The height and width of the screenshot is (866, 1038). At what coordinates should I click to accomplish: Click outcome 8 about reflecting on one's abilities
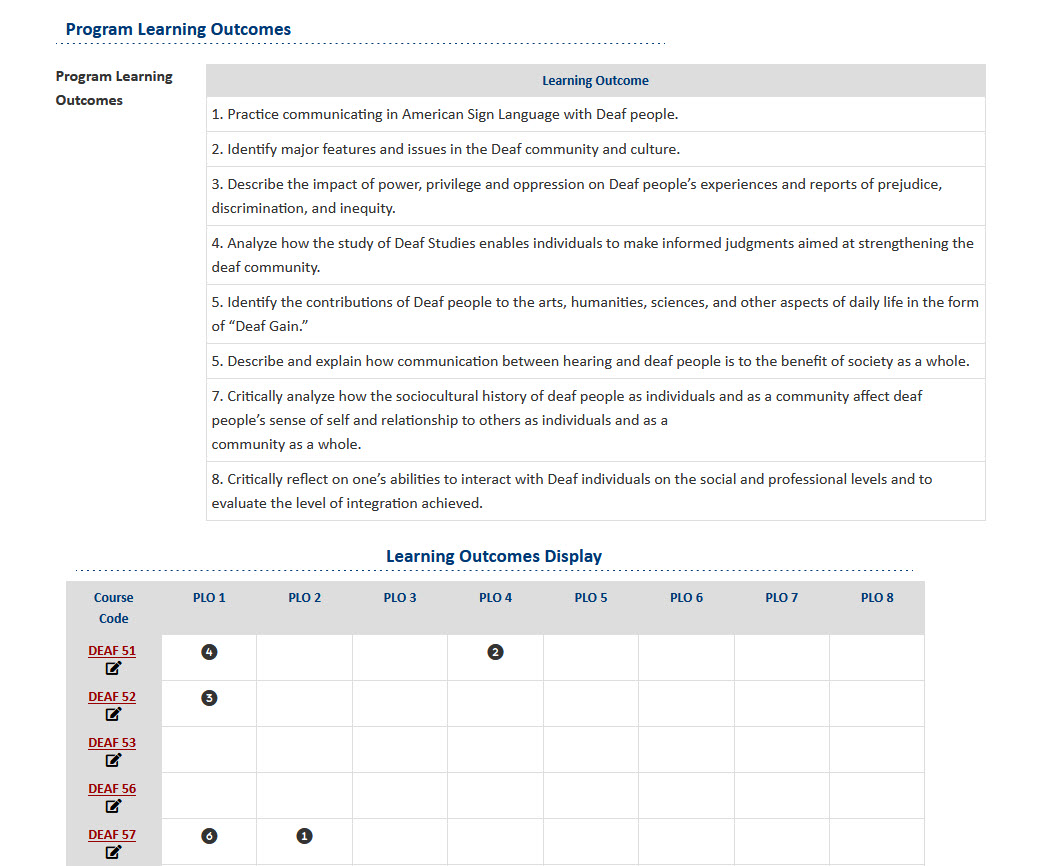coord(595,491)
